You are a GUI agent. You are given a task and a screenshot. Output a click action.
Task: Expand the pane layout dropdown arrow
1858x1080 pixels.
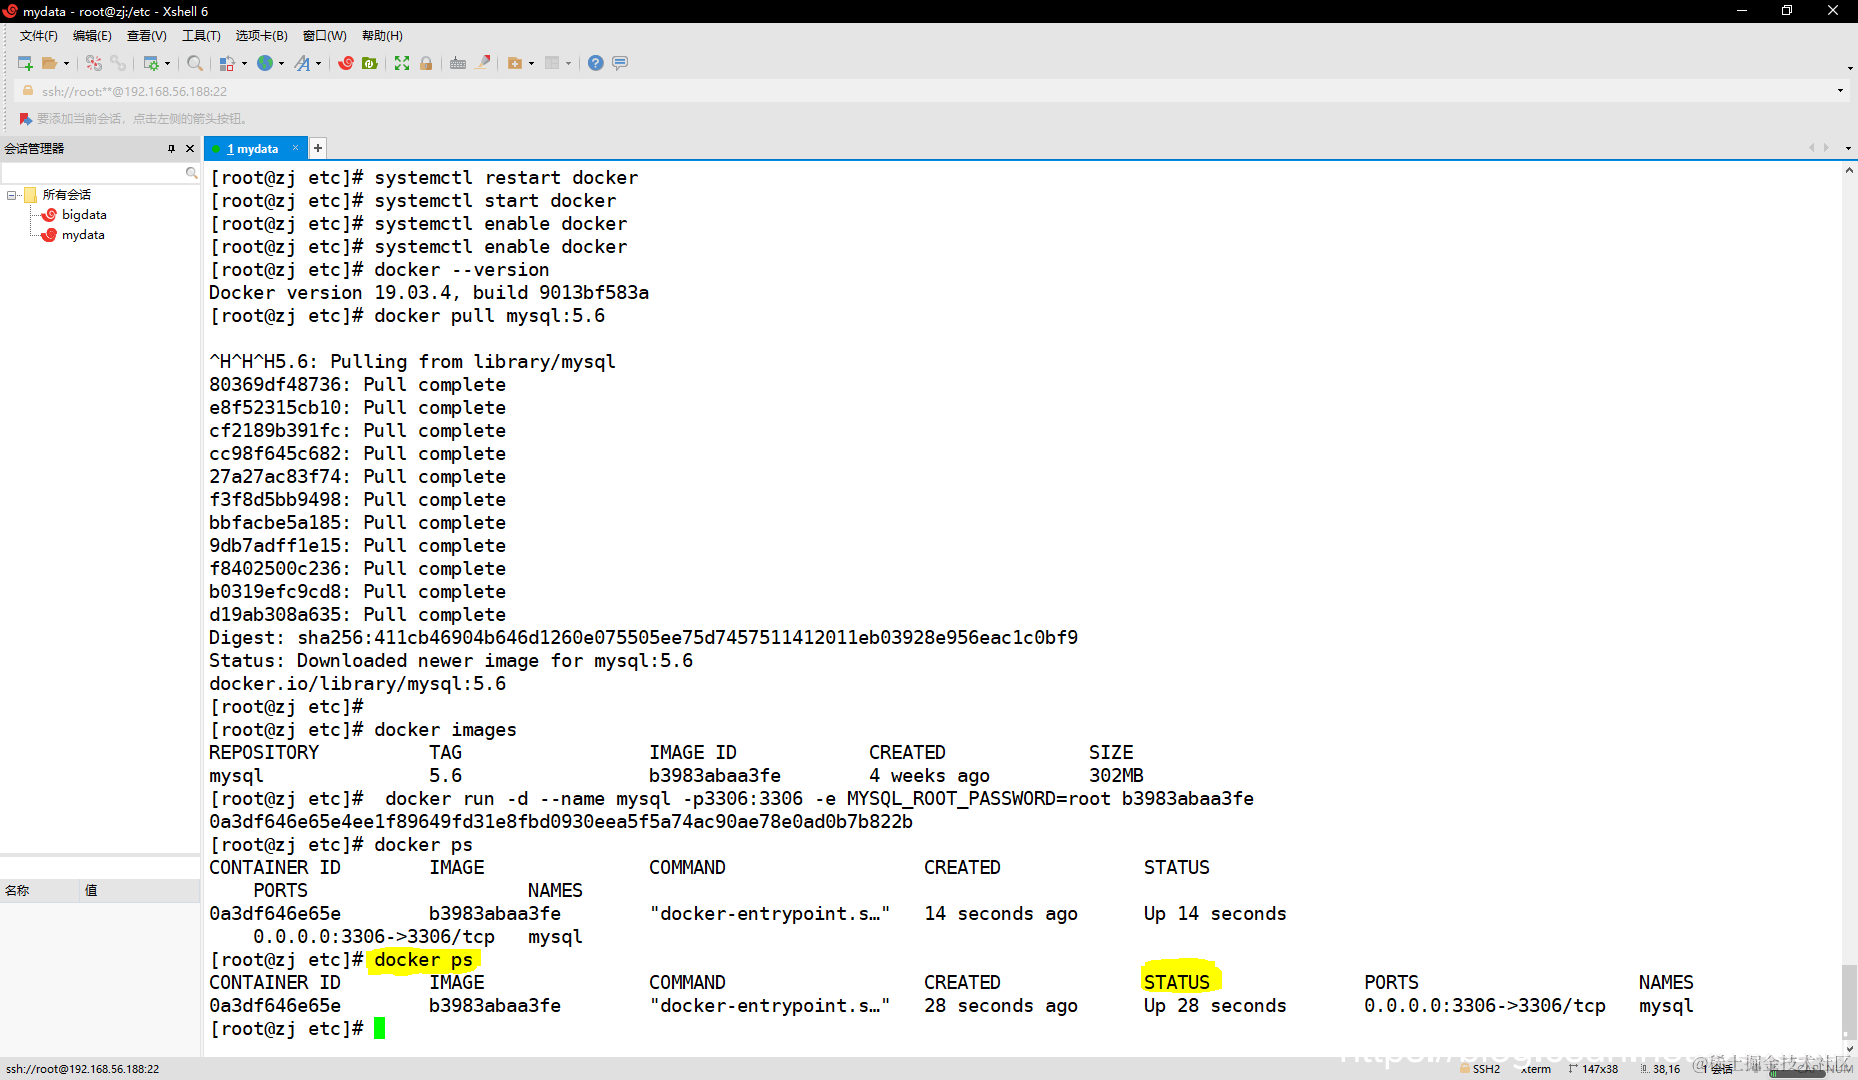coord(568,63)
